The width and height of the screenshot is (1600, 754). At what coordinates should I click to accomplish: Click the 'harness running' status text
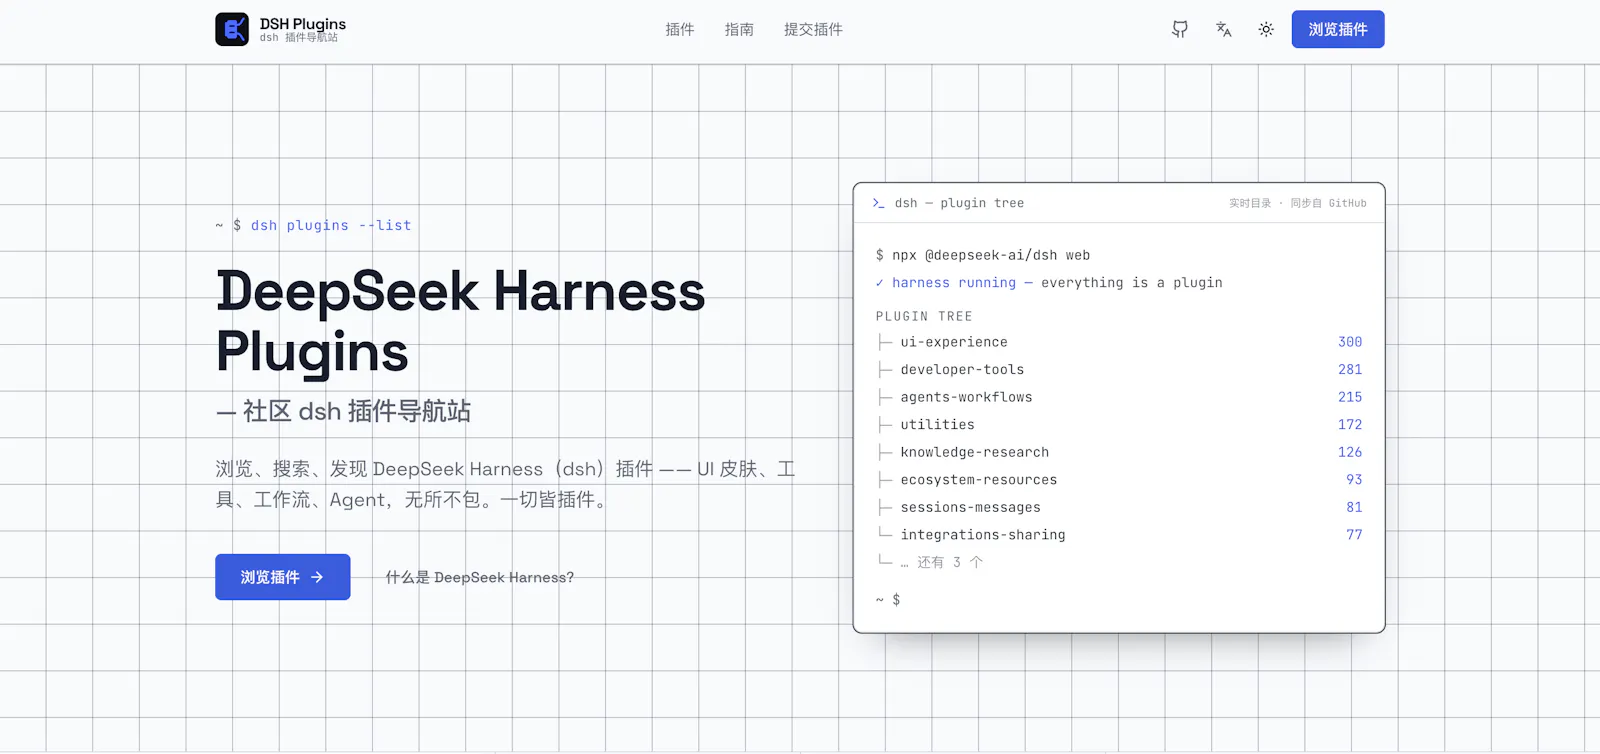954,283
